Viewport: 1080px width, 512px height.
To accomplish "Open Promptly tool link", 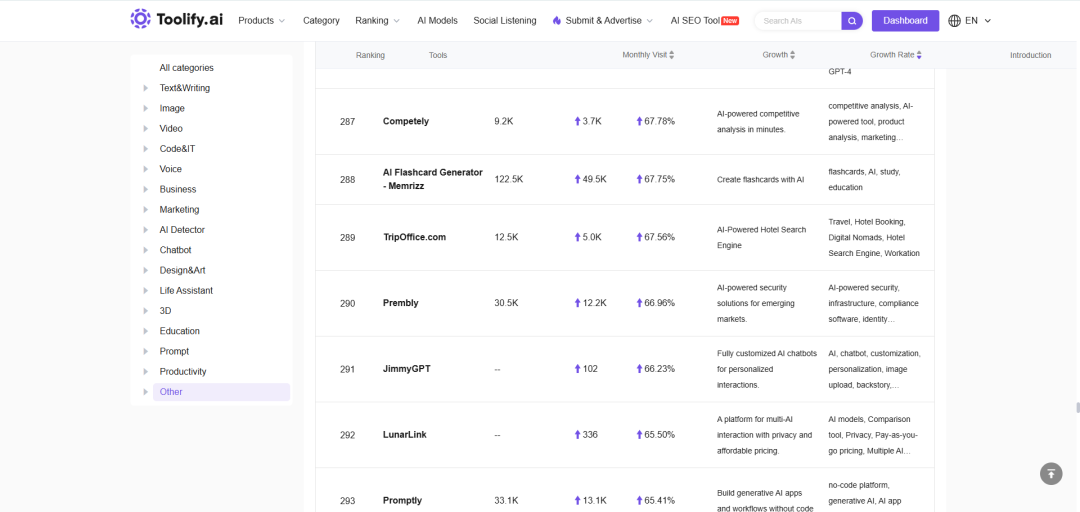I will (x=402, y=500).
